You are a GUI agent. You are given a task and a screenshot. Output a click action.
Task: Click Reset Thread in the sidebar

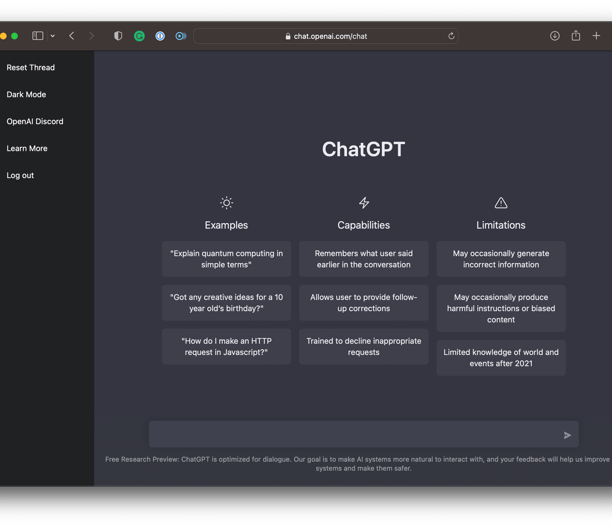pos(30,68)
